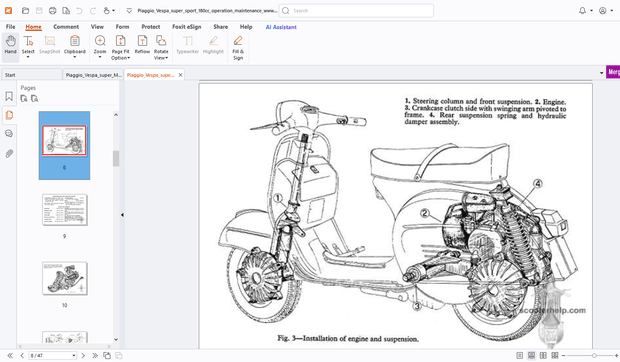Screen dimensions: 620x362
Task: Click the Foxit logo icon
Action: pos(8,11)
